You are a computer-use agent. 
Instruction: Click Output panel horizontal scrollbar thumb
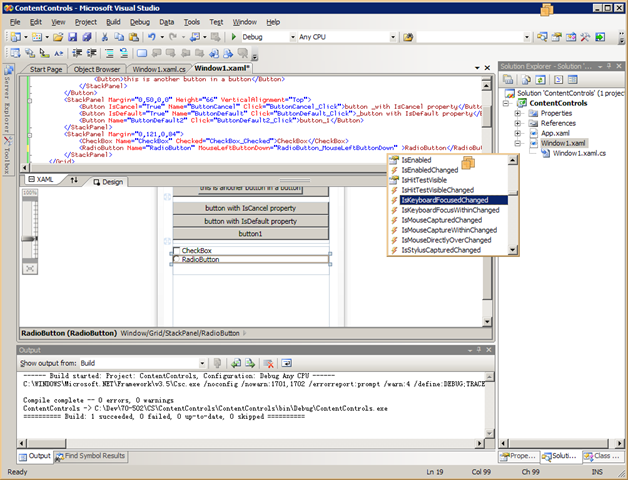click(47, 443)
